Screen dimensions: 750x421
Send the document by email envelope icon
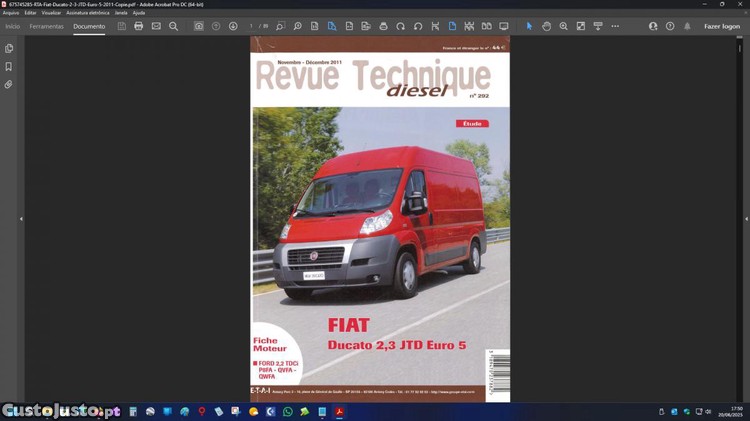tap(156, 26)
